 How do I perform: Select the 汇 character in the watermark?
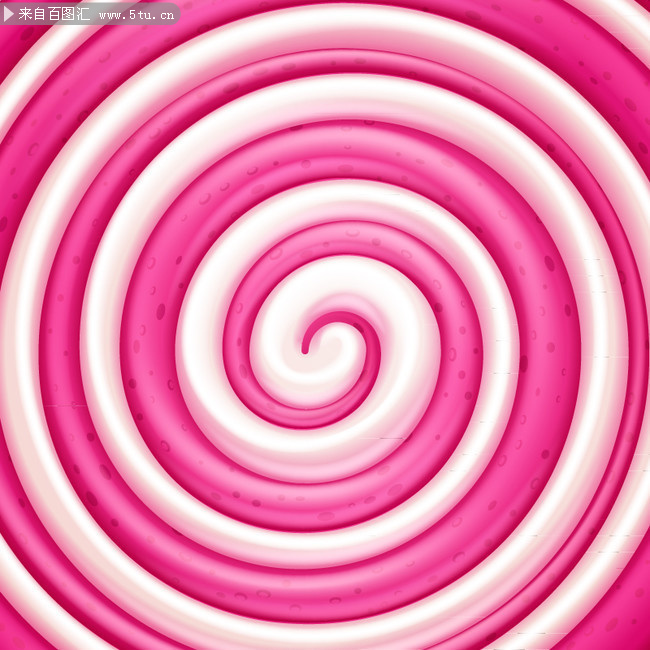click(83, 14)
